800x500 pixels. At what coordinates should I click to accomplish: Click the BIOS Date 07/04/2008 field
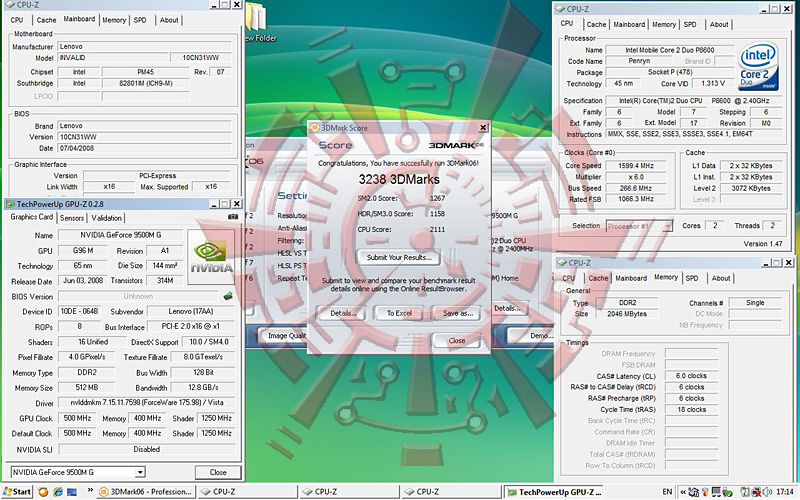point(144,148)
